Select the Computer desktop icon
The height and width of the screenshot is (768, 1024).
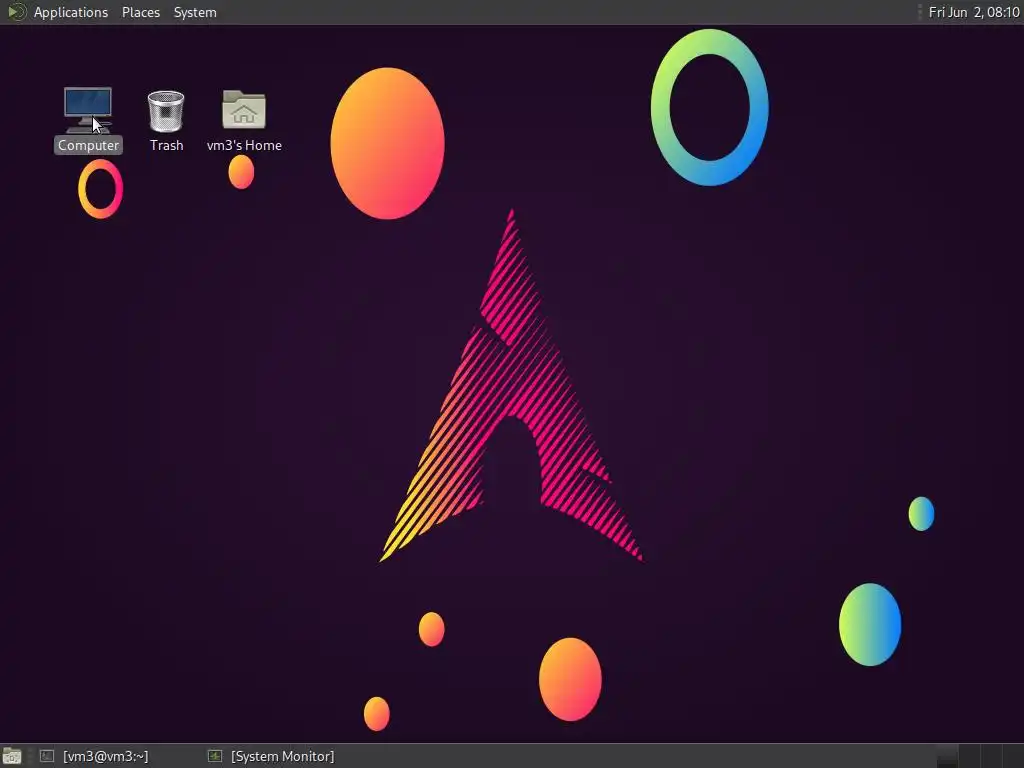(x=88, y=120)
